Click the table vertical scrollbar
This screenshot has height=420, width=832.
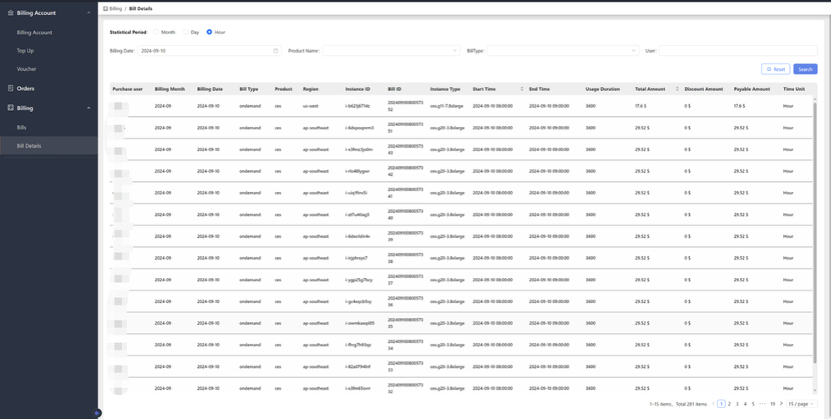pyautogui.click(x=814, y=233)
